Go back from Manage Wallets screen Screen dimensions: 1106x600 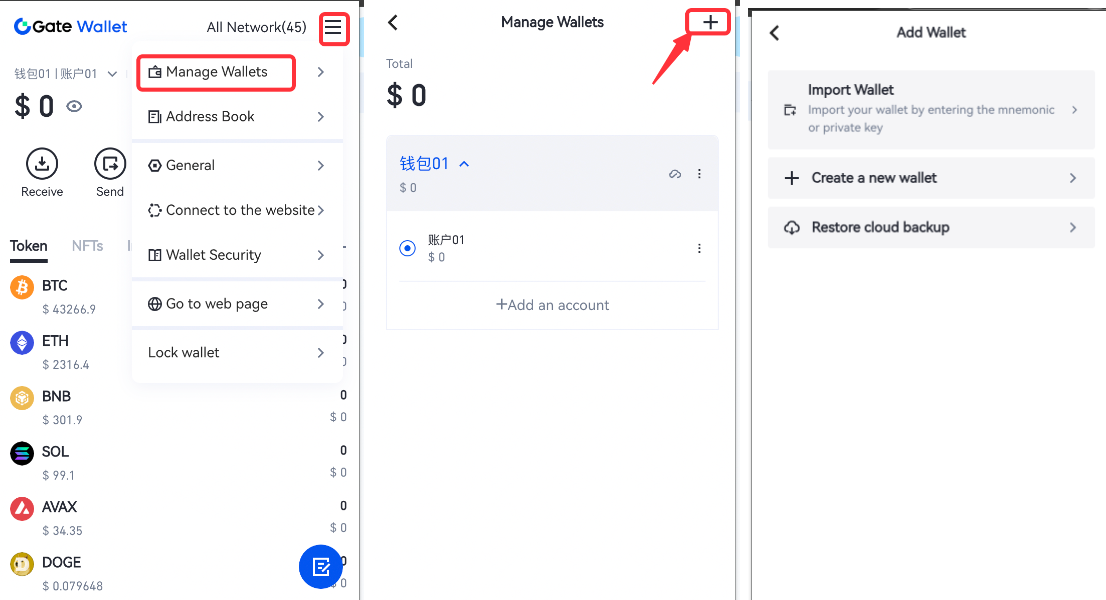[393, 22]
